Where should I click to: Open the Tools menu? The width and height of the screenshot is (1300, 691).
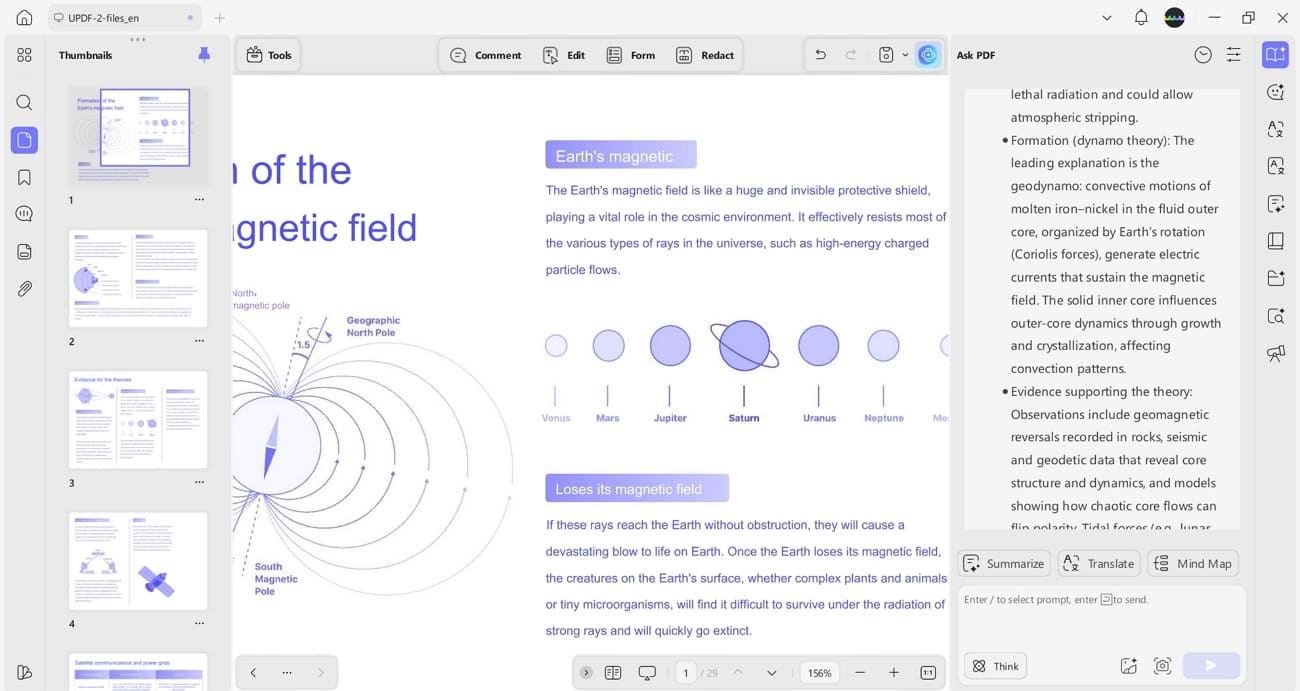tap(268, 55)
